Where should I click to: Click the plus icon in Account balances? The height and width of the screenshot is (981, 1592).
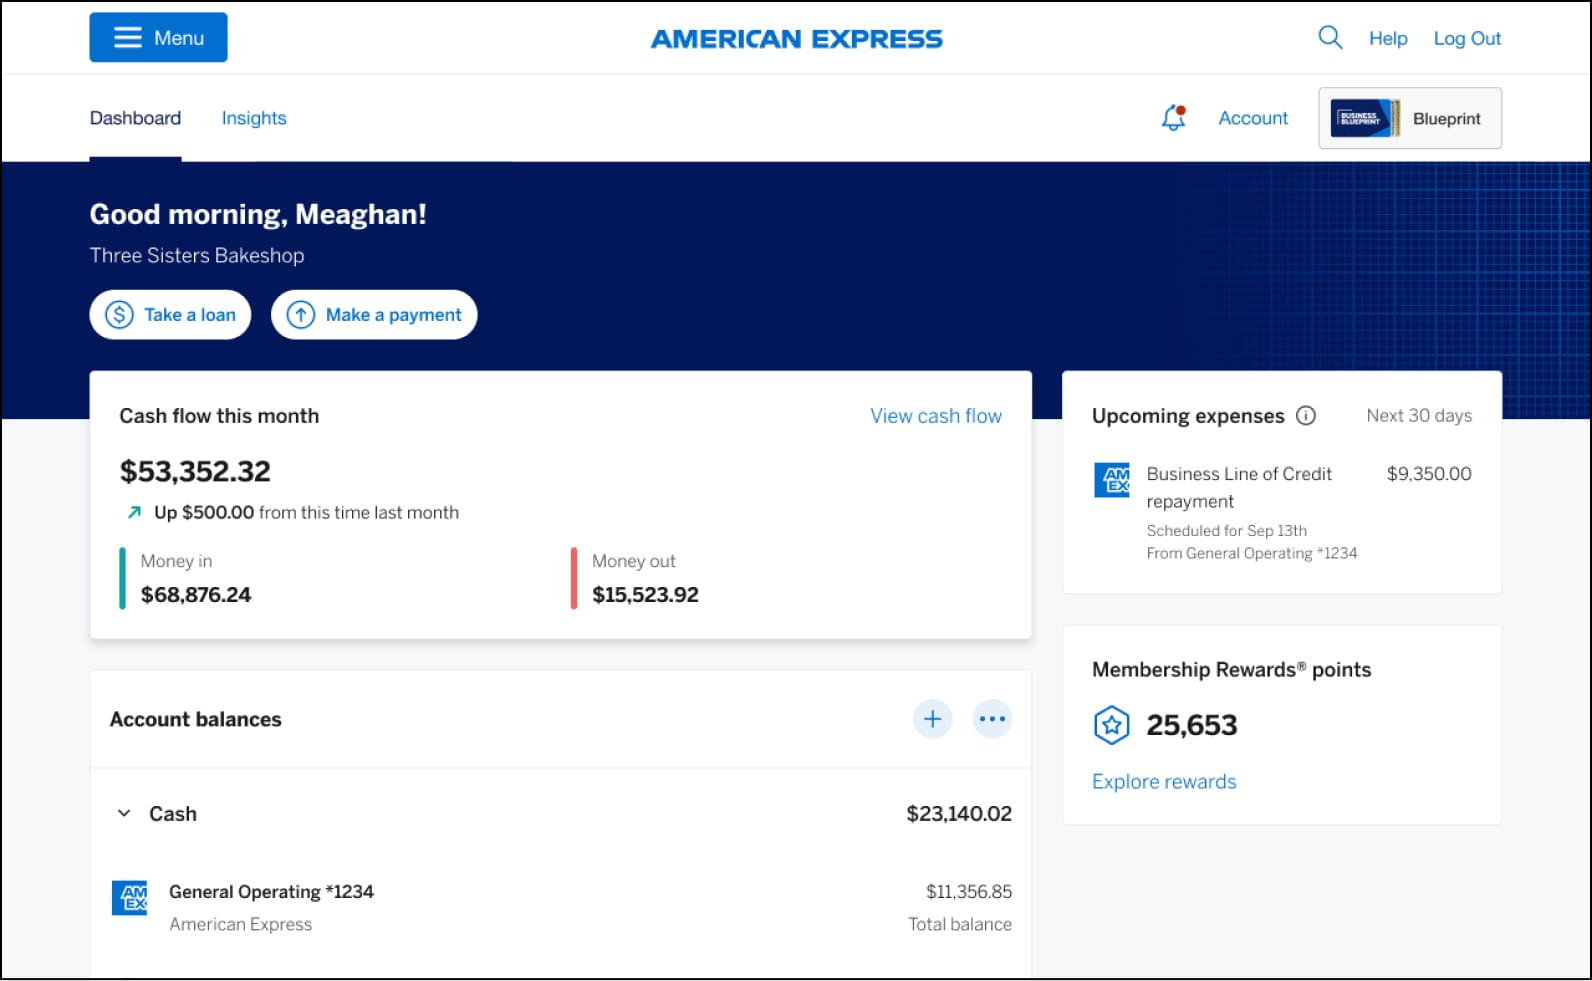(932, 719)
